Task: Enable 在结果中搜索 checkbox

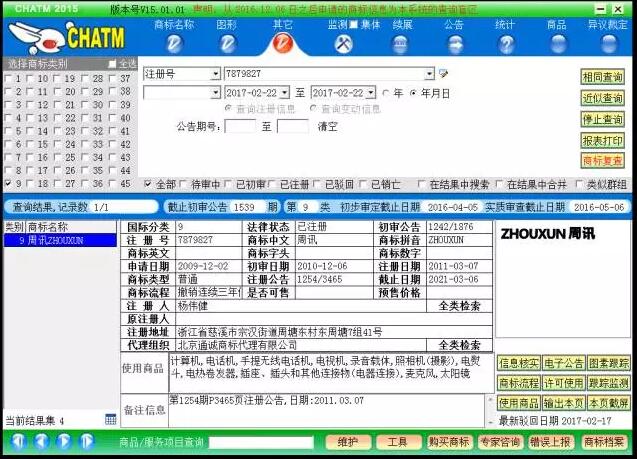Action: point(423,185)
